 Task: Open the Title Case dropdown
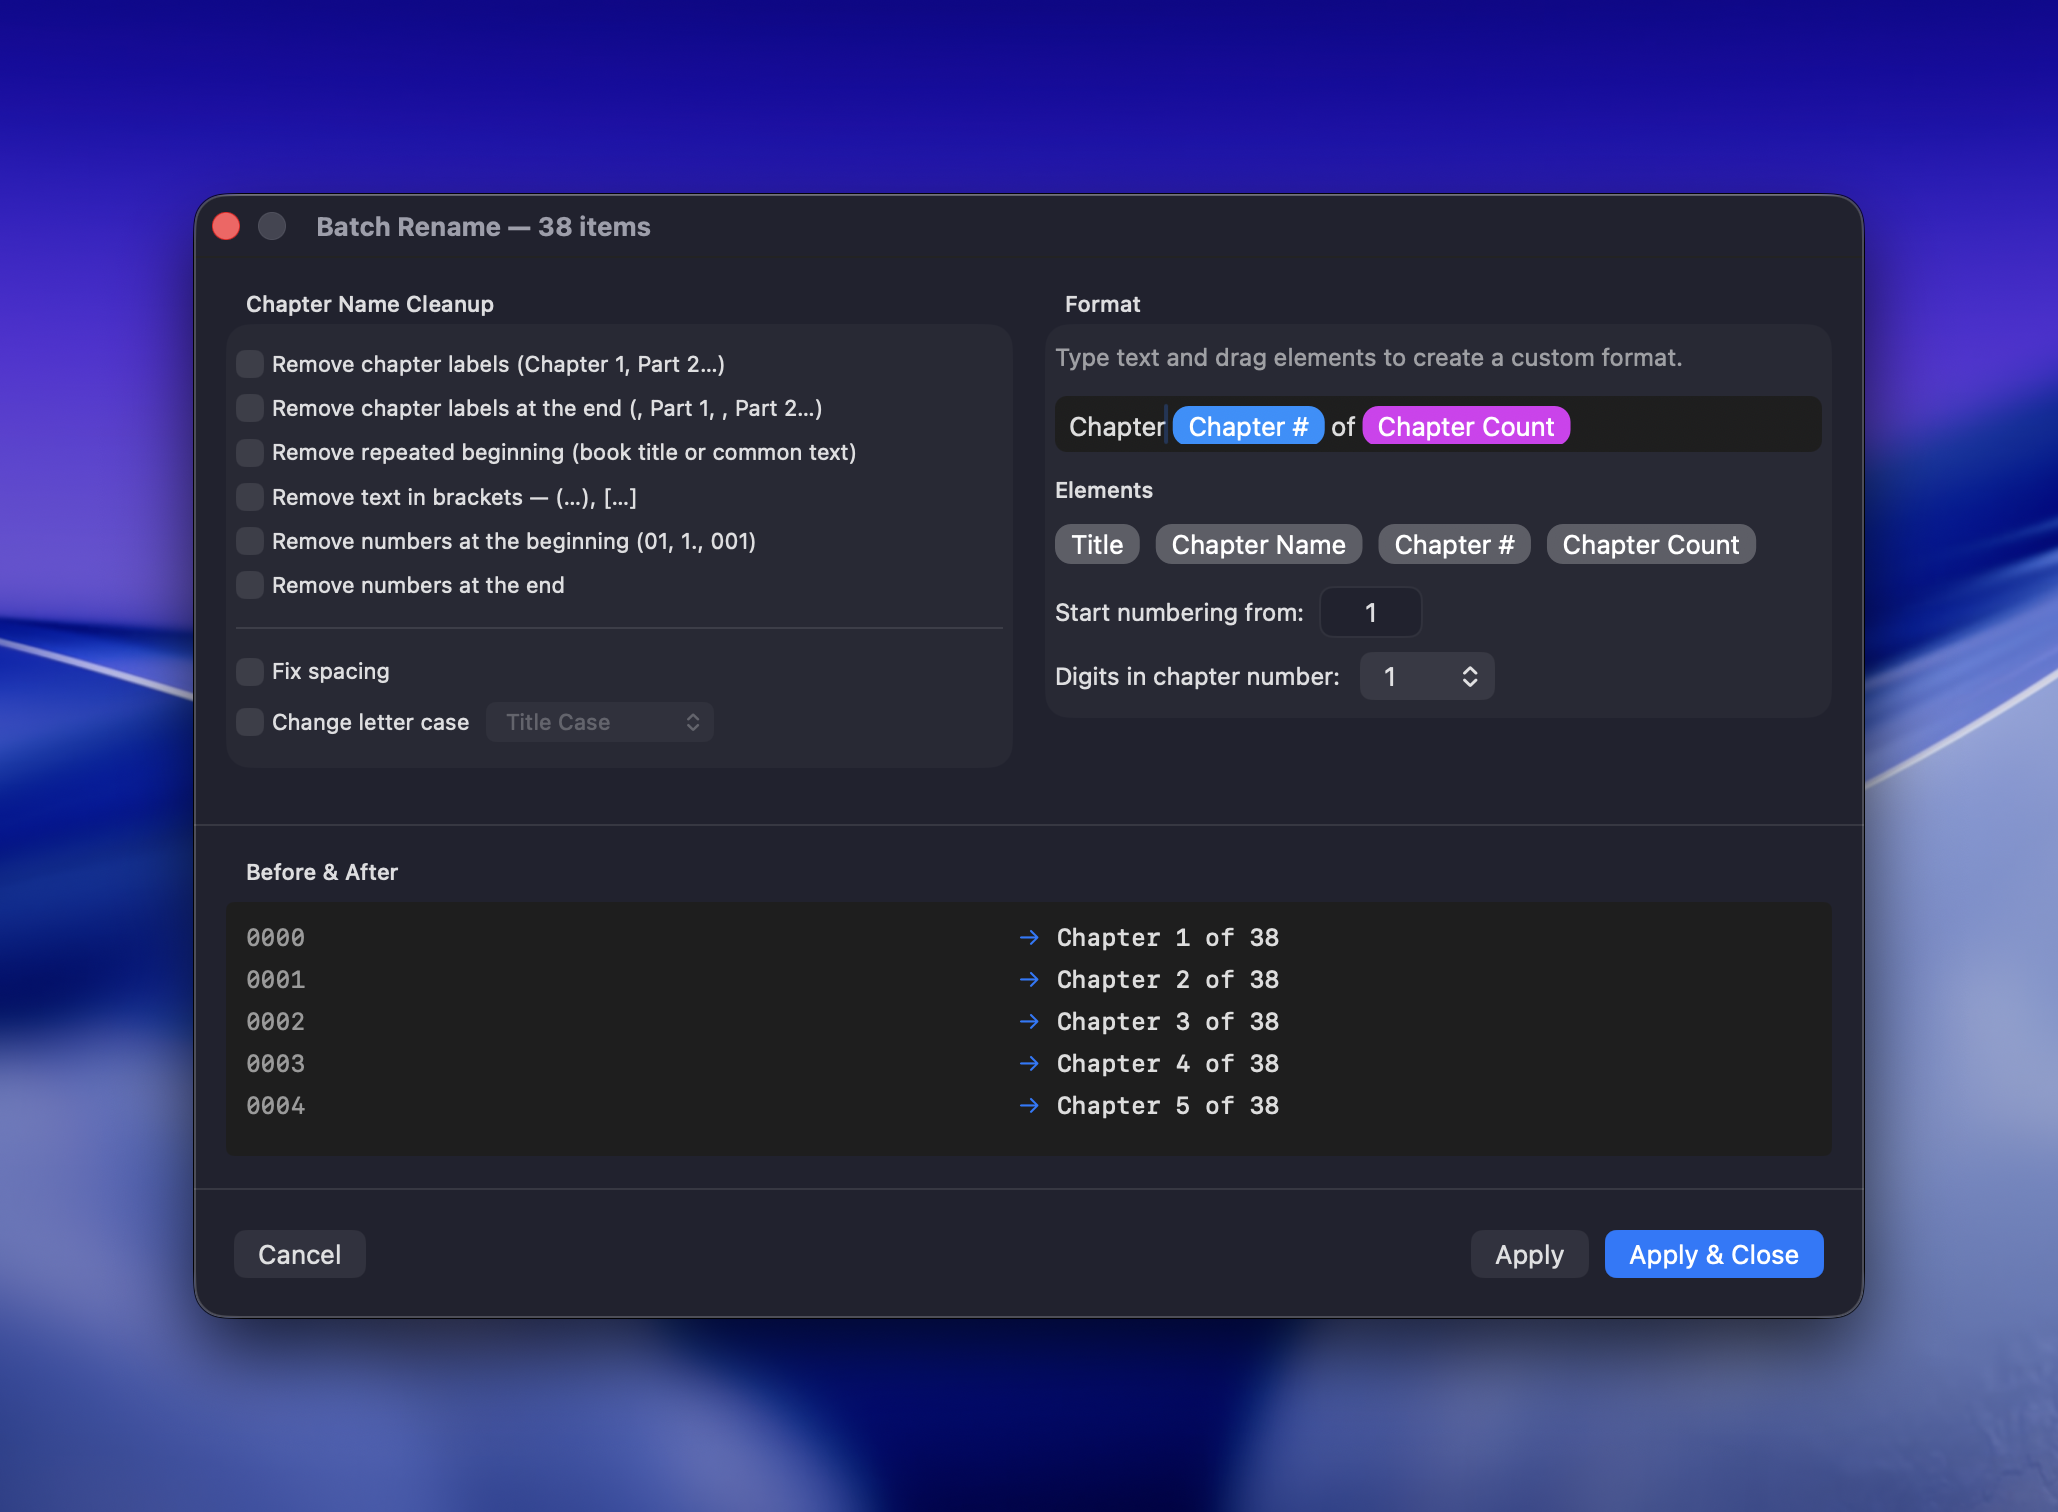(599, 722)
